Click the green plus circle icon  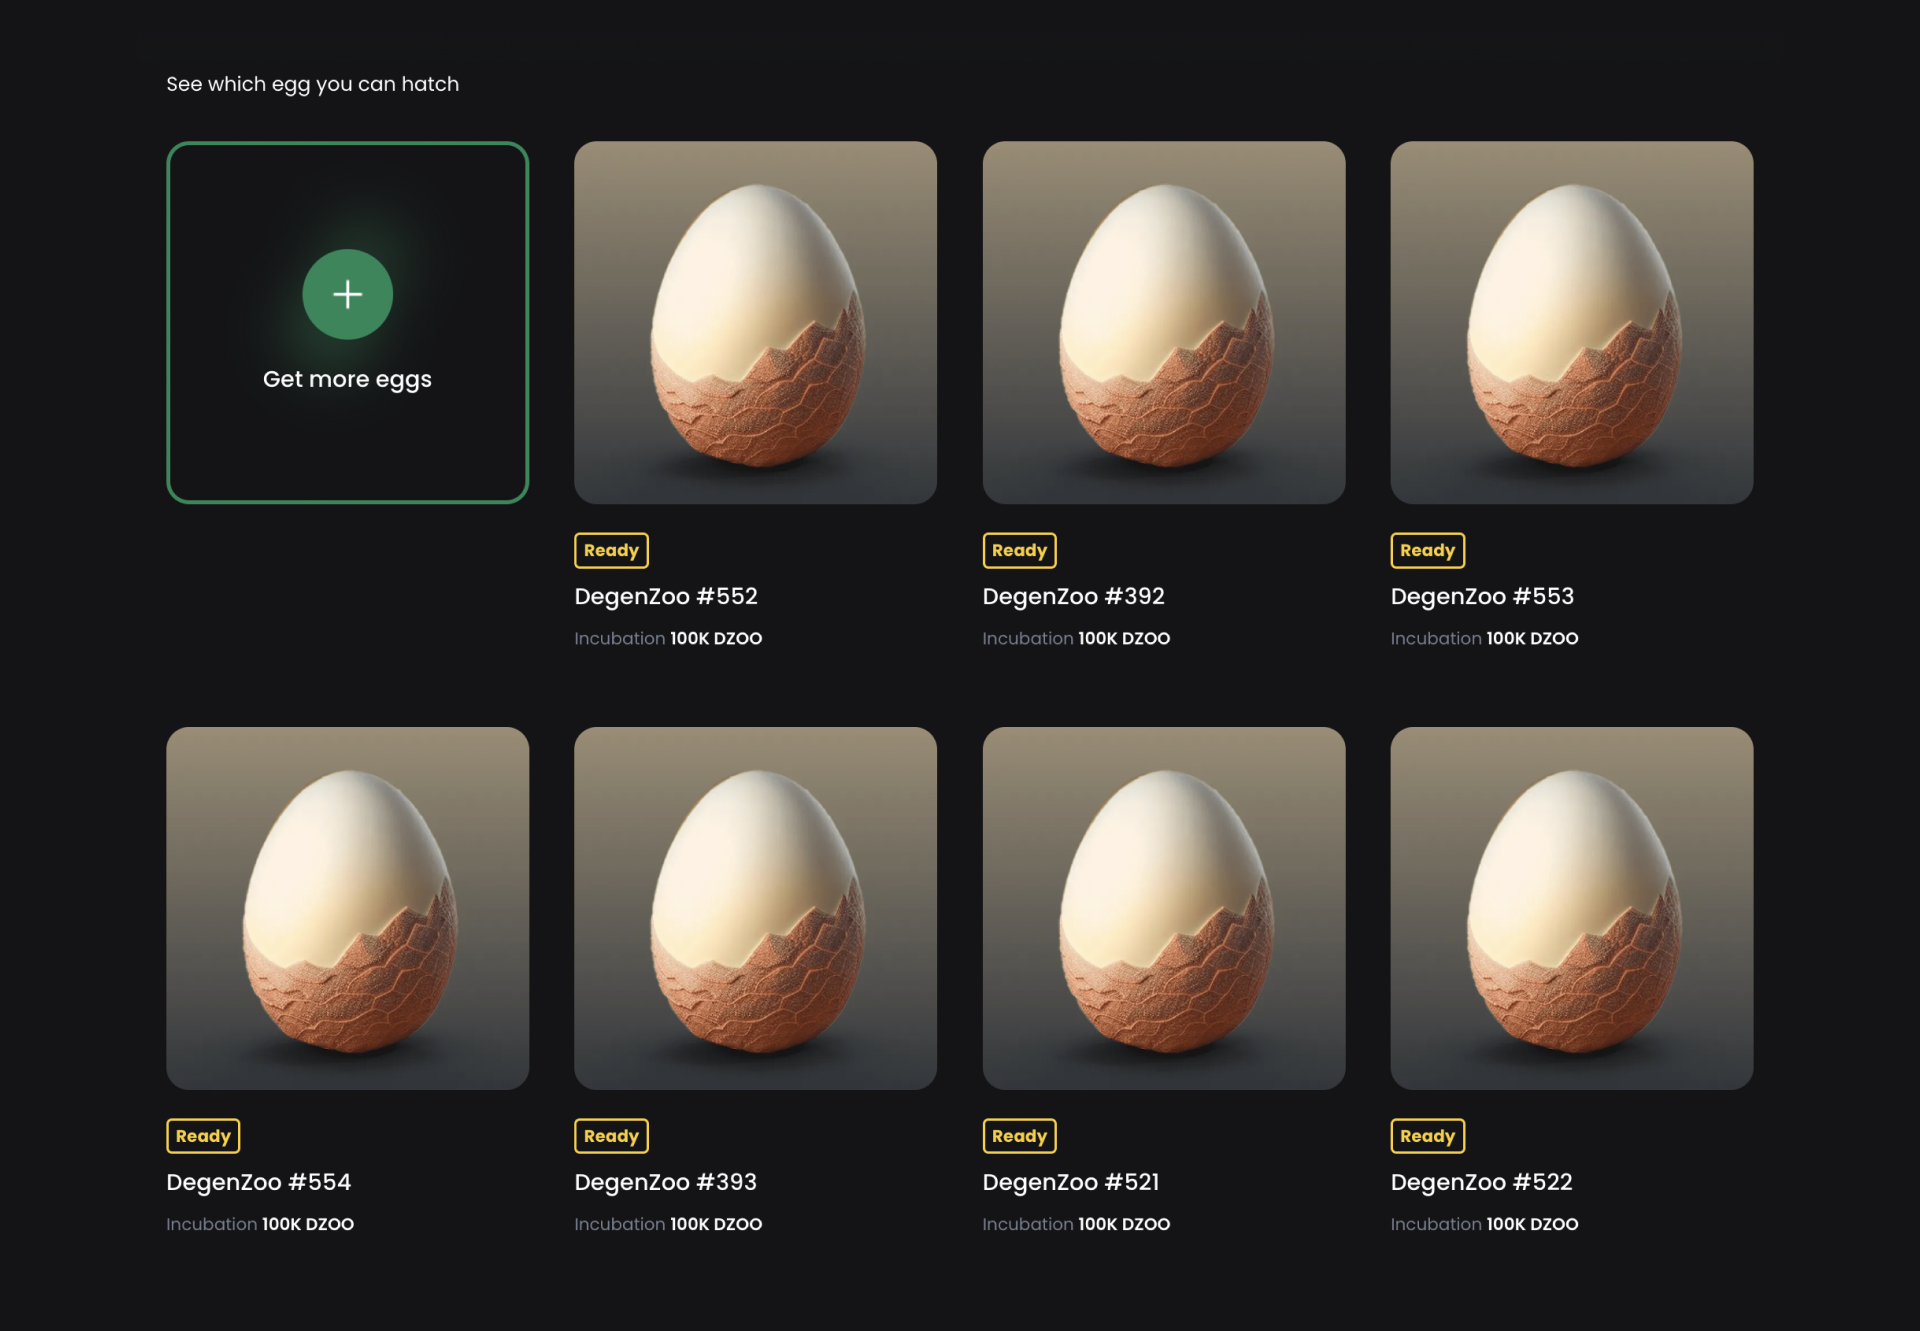347,294
